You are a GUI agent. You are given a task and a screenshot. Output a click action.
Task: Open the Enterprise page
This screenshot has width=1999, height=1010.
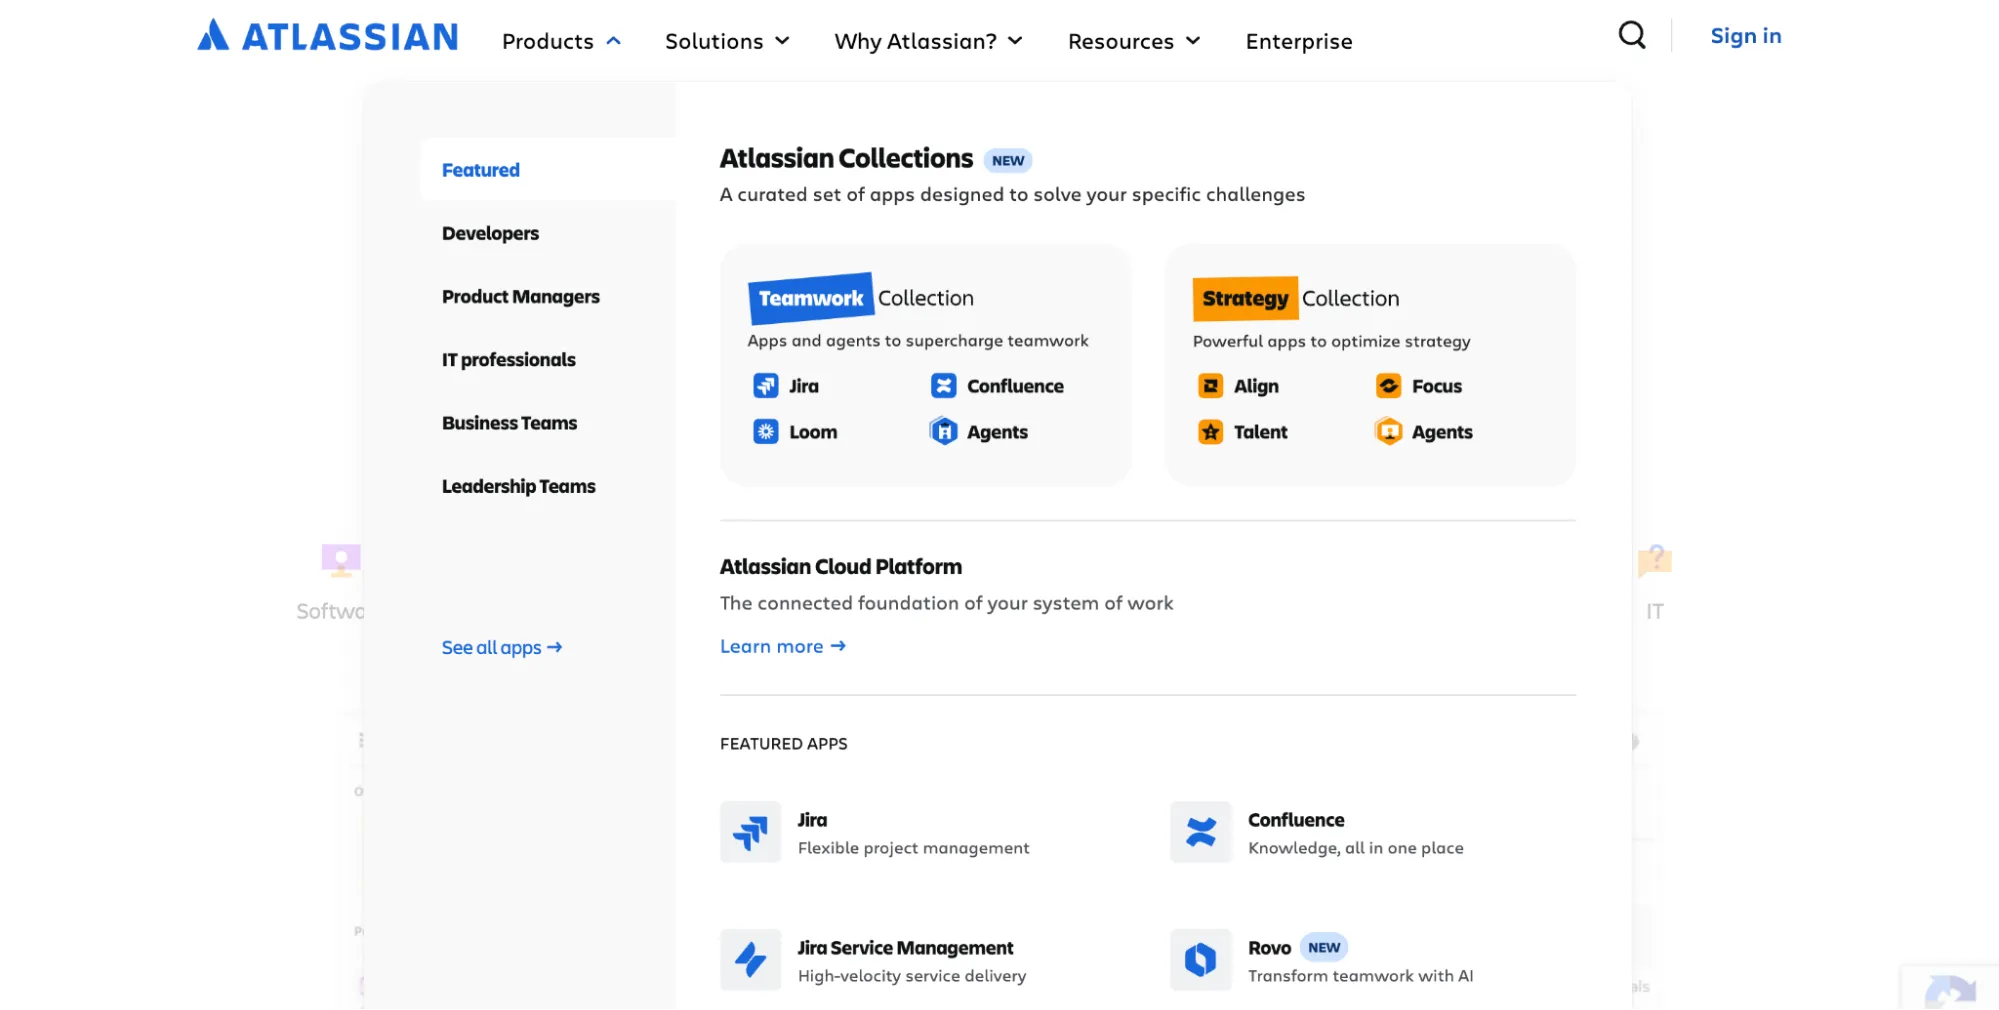click(1298, 41)
